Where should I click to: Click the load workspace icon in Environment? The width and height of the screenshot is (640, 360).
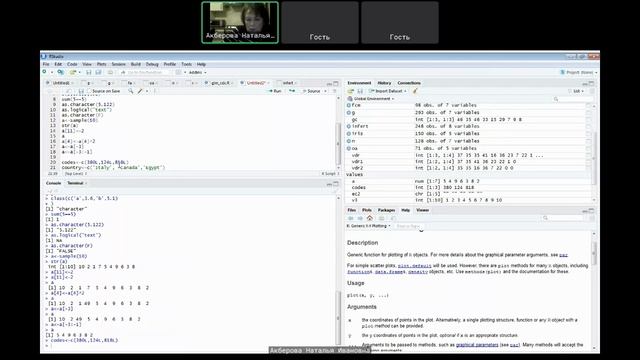click(351, 91)
